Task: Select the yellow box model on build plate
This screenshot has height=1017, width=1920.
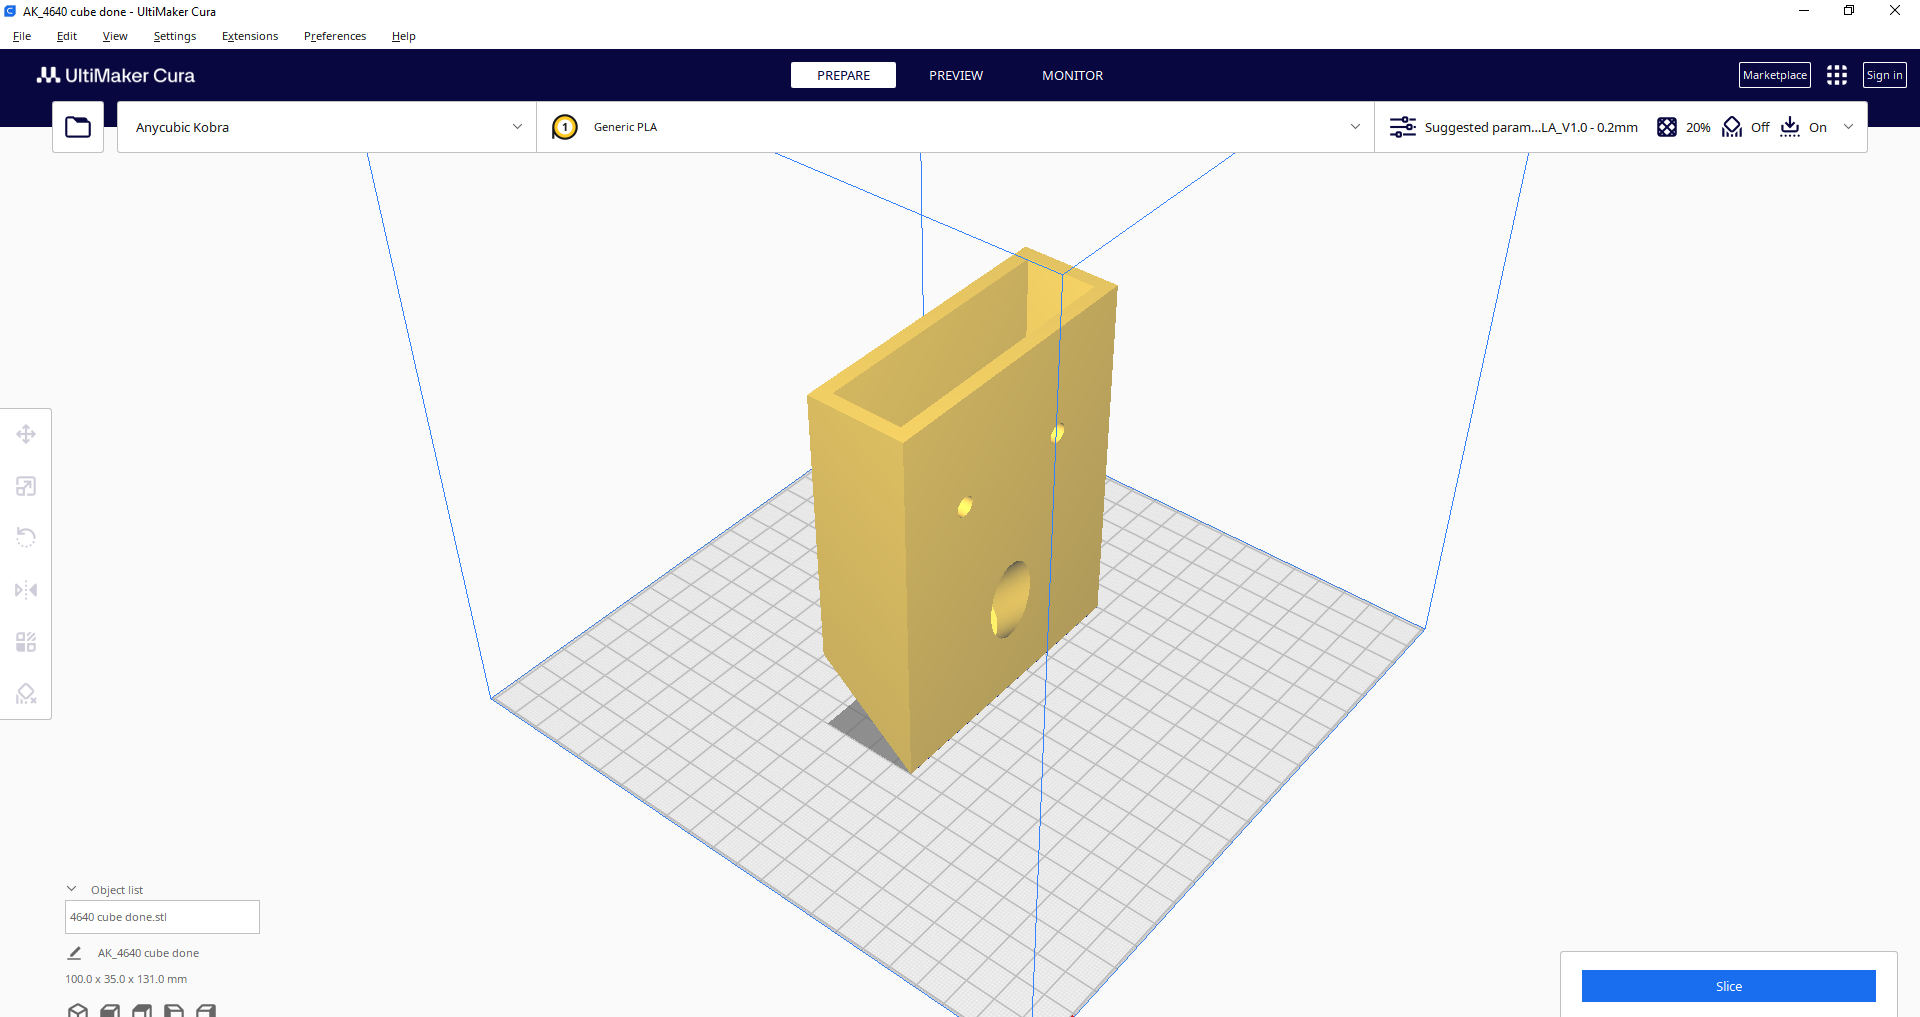Action: [960, 510]
